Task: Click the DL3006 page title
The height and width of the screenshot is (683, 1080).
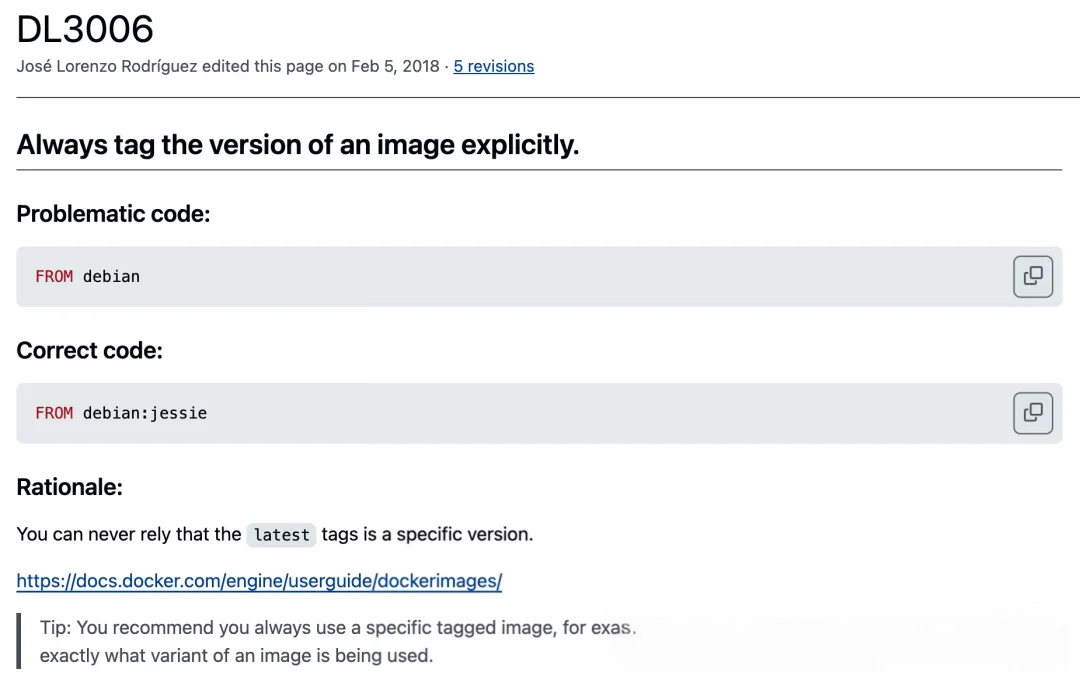Action: 85,29
